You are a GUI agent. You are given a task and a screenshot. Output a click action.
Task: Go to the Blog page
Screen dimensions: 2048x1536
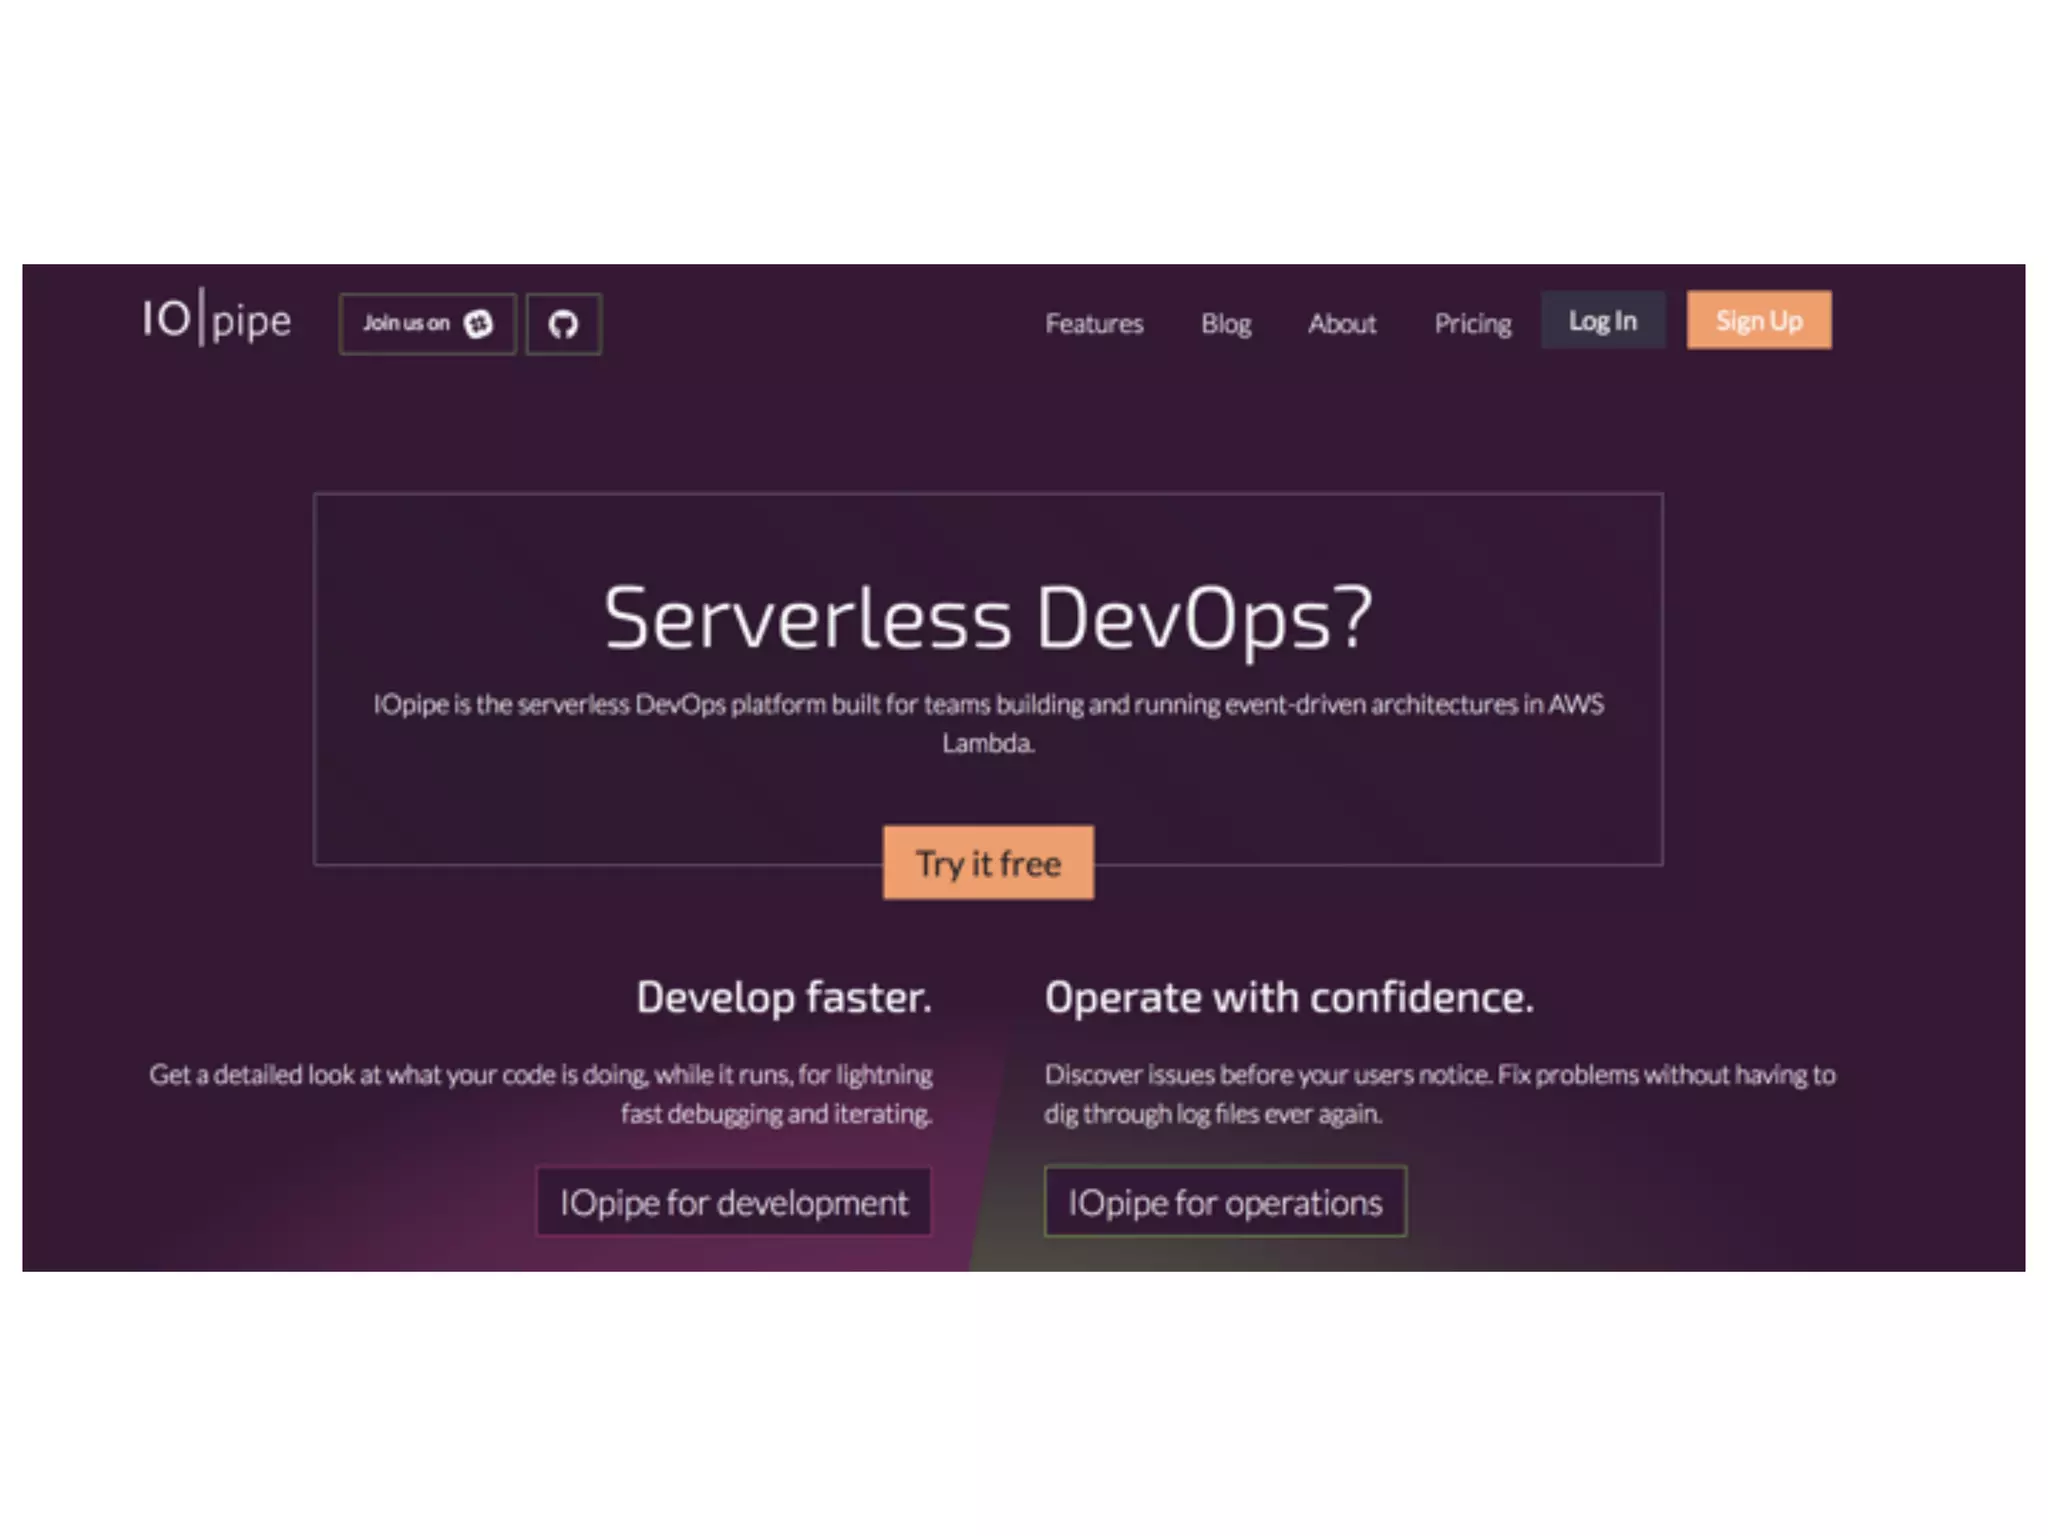1226,324
